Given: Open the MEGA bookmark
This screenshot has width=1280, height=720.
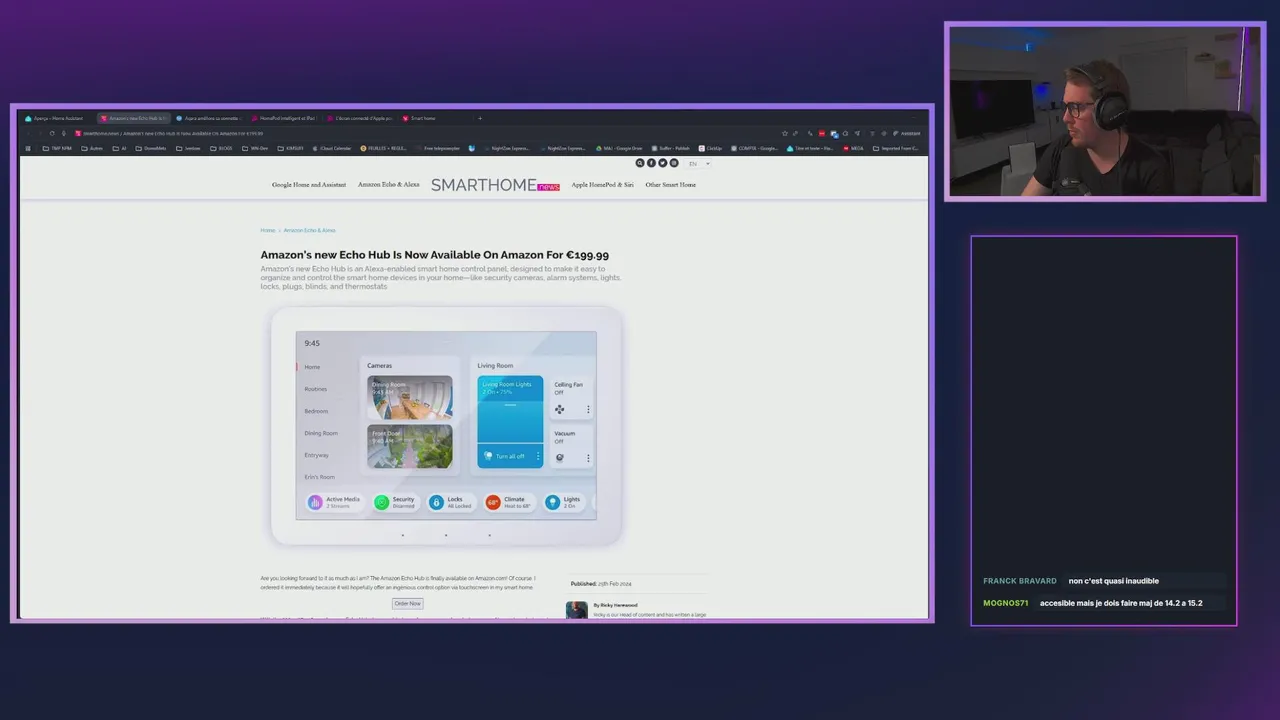Looking at the screenshot, I should pyautogui.click(x=855, y=148).
